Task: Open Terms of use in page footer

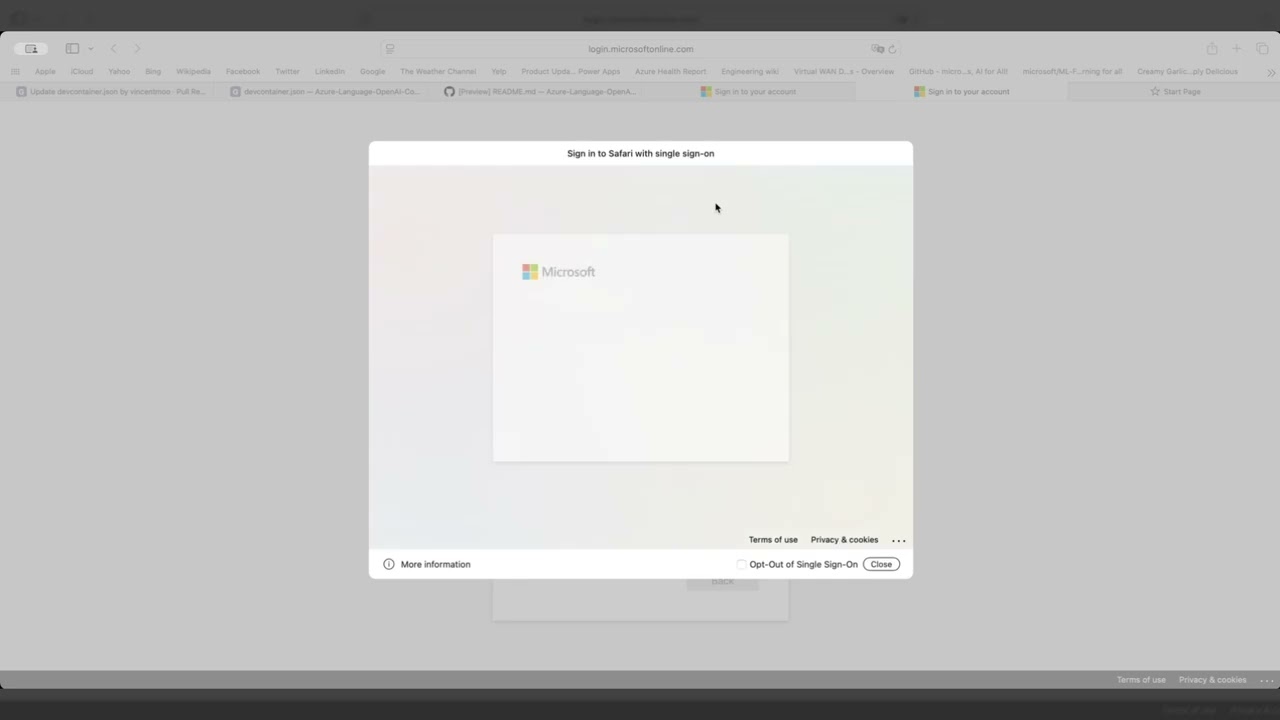Action: (x=1141, y=680)
